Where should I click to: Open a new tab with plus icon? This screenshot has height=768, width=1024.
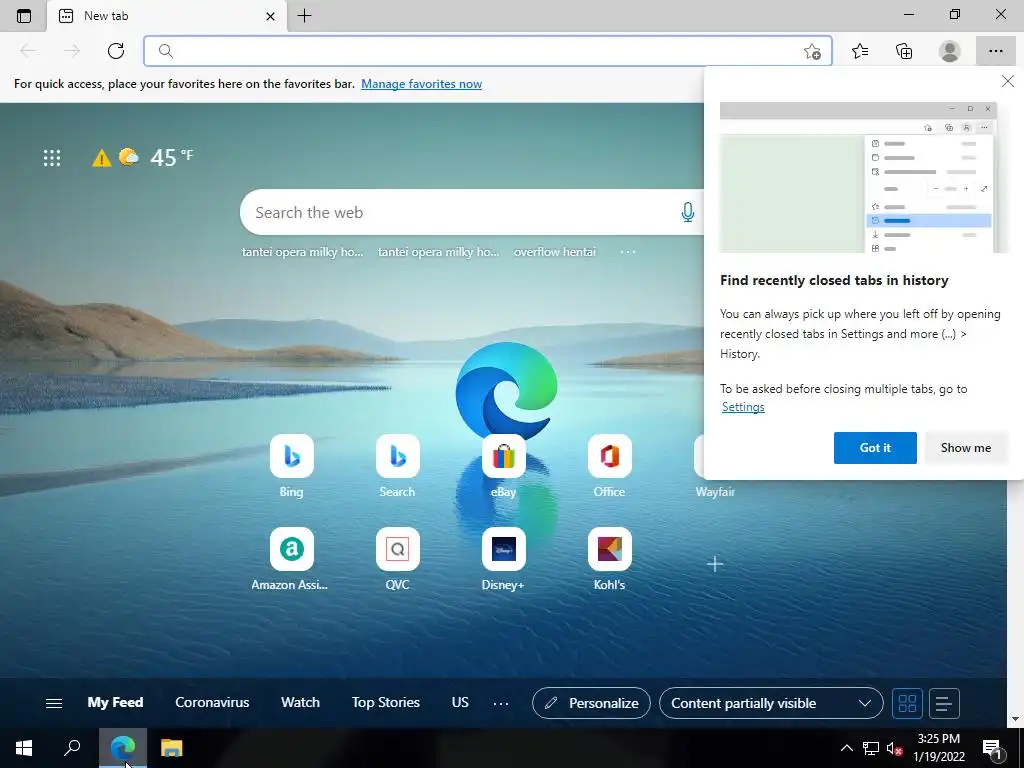[304, 16]
